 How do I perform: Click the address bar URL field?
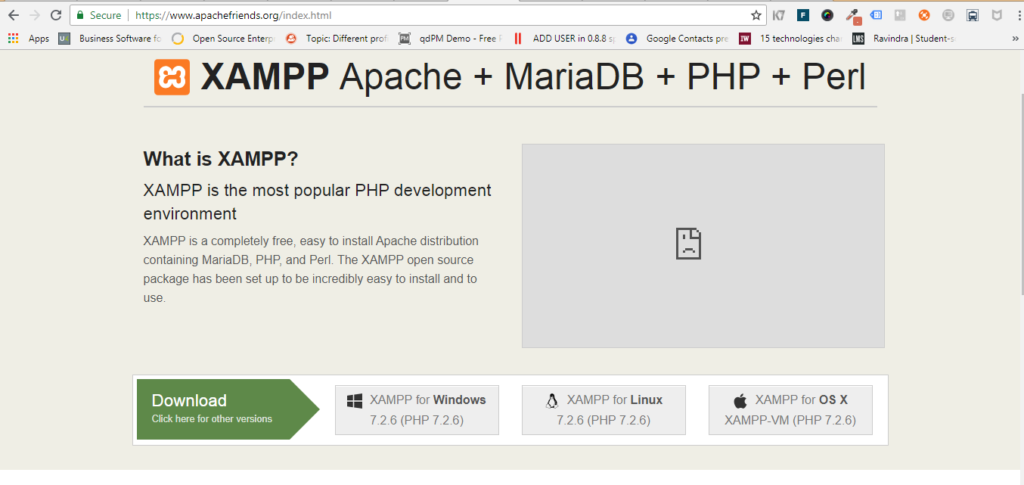click(418, 15)
